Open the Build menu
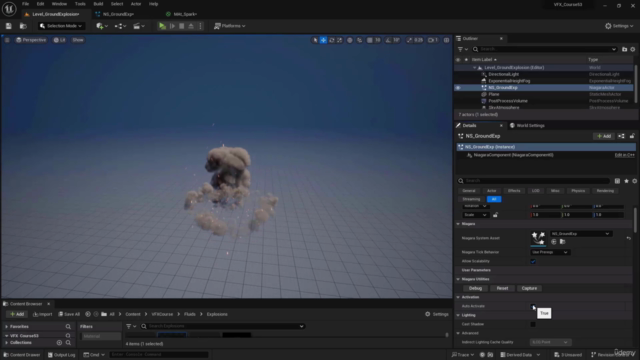This screenshot has width=640, height=360. (x=98, y=4)
